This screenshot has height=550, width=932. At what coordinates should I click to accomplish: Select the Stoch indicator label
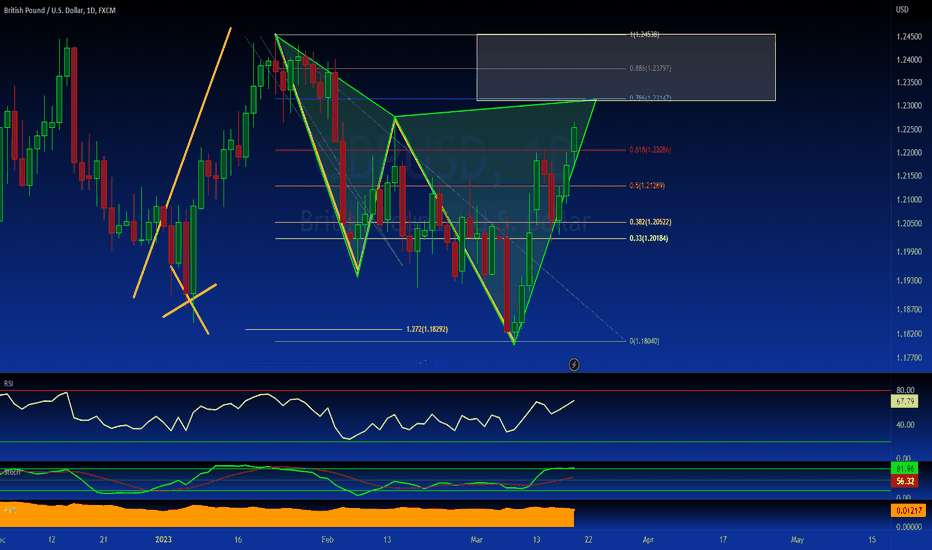12,472
